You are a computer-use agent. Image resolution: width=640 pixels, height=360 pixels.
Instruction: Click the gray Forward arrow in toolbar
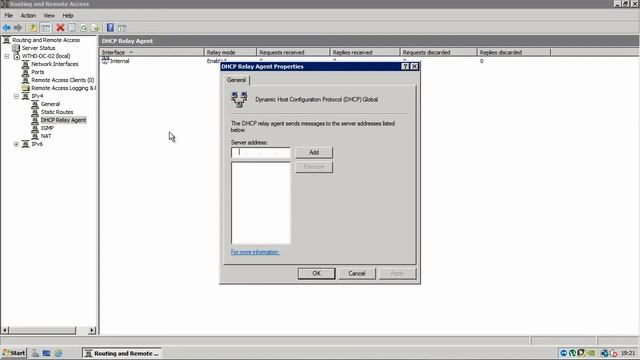point(18,28)
